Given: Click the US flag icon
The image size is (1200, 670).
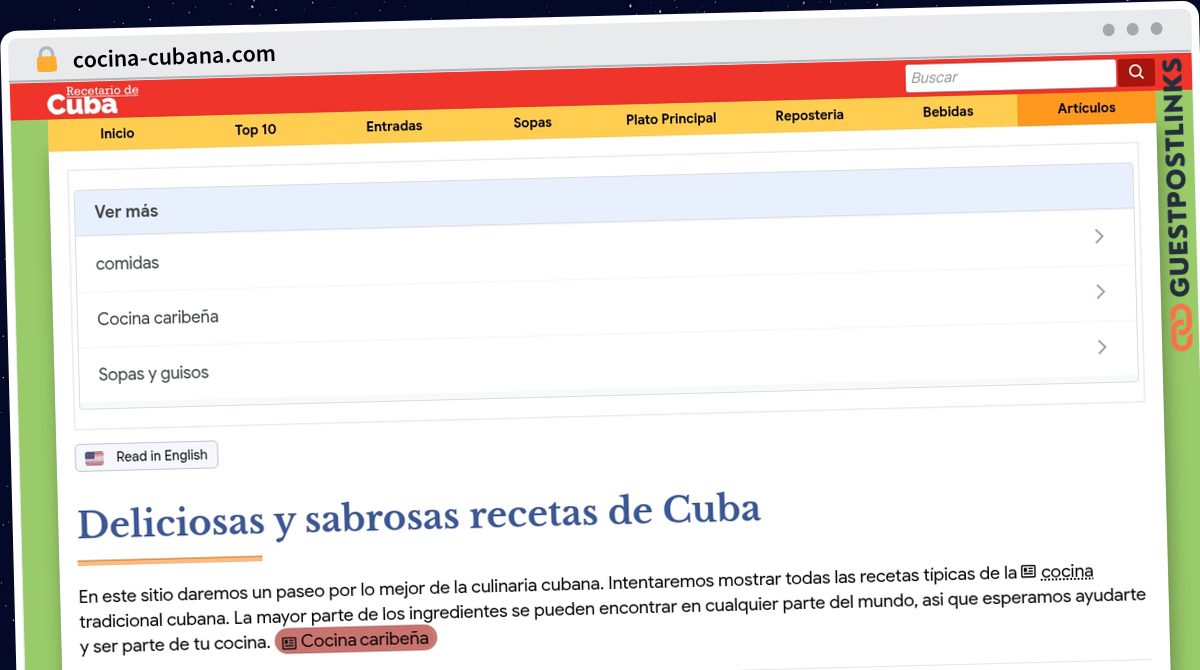Looking at the screenshot, I should (x=94, y=458).
